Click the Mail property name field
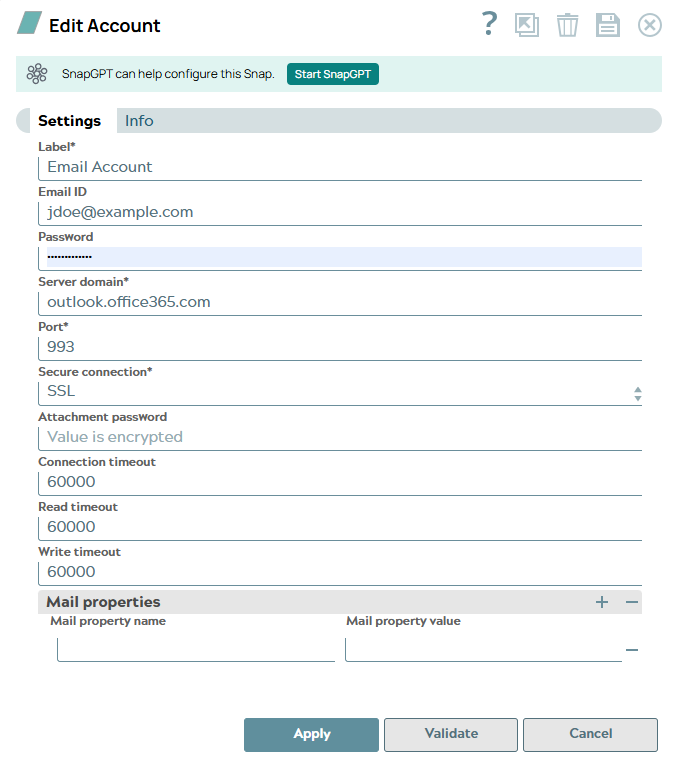Screen dimensions: 673x757 click(x=195, y=650)
